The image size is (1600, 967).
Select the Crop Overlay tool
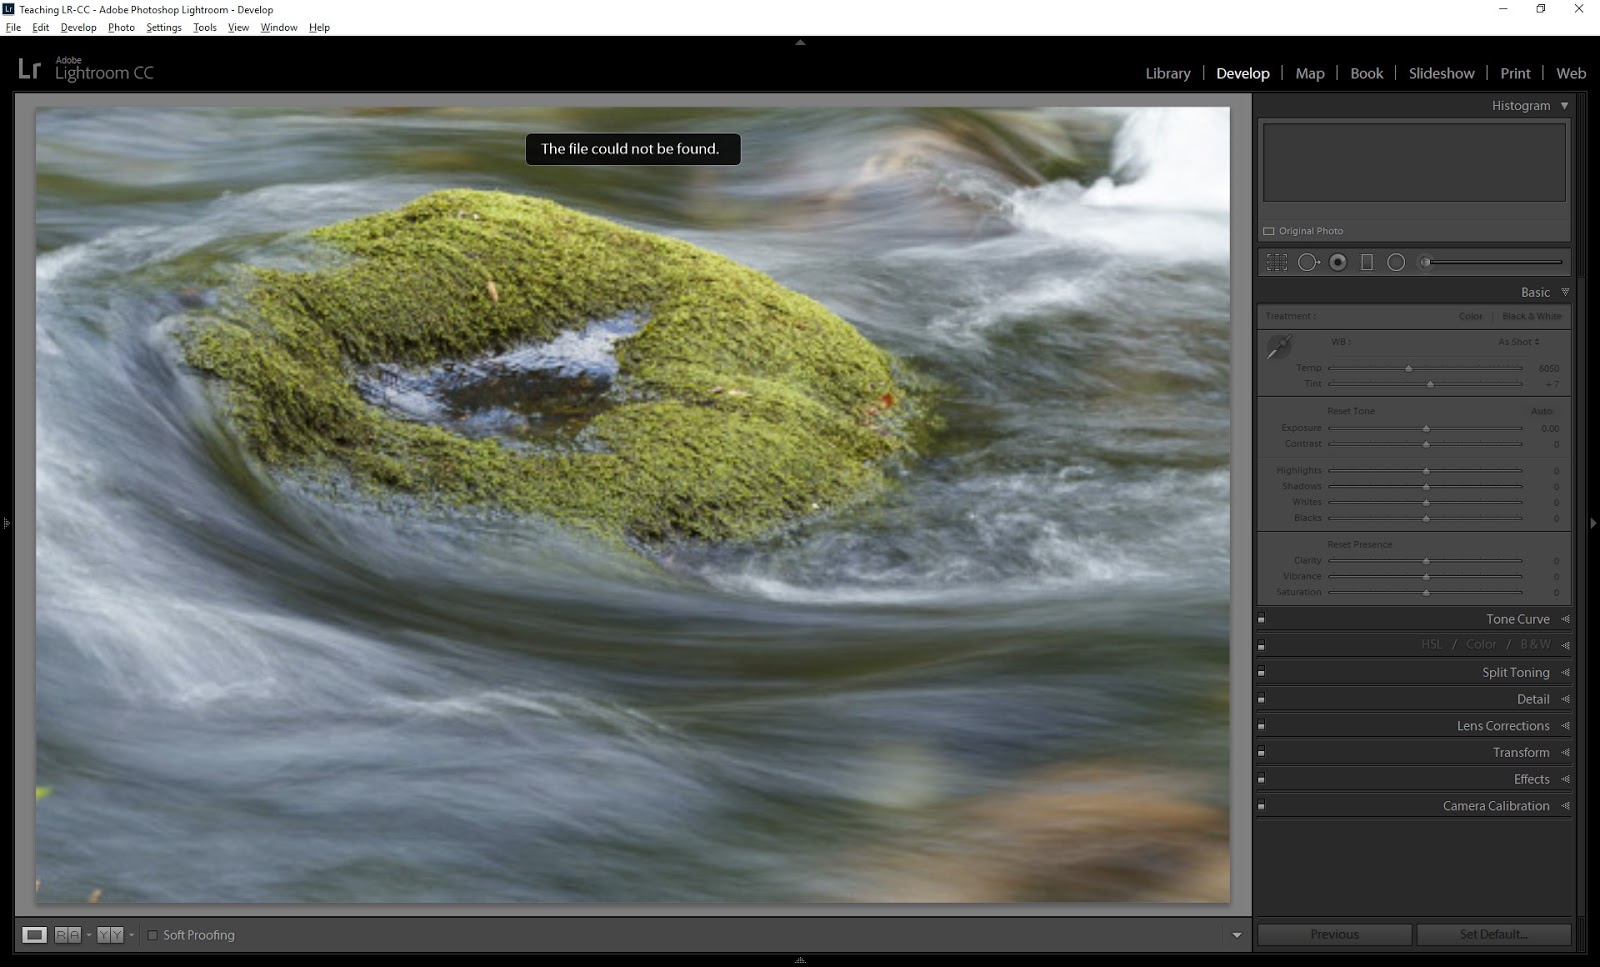1277,262
